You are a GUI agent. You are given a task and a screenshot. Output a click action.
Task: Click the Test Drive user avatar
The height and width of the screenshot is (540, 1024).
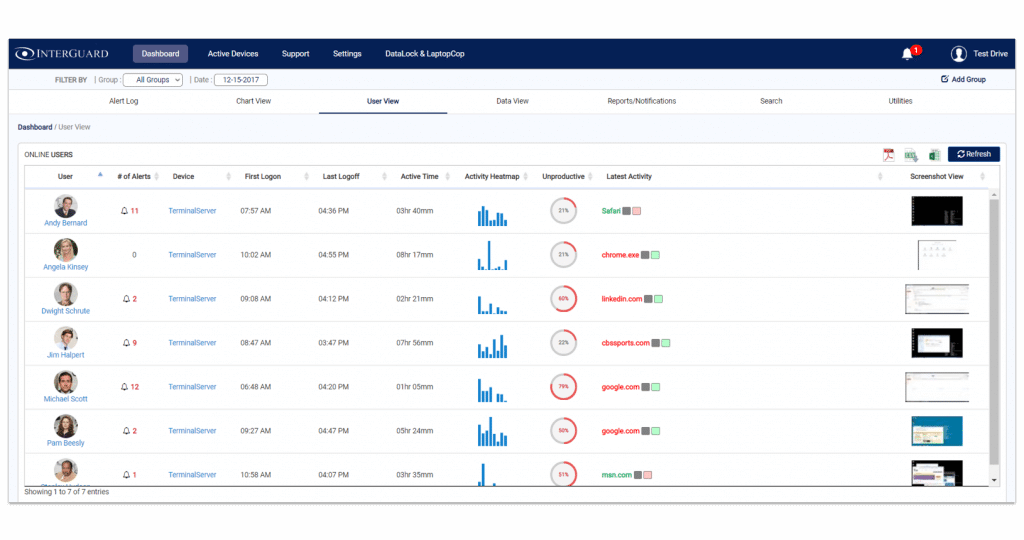pos(958,54)
